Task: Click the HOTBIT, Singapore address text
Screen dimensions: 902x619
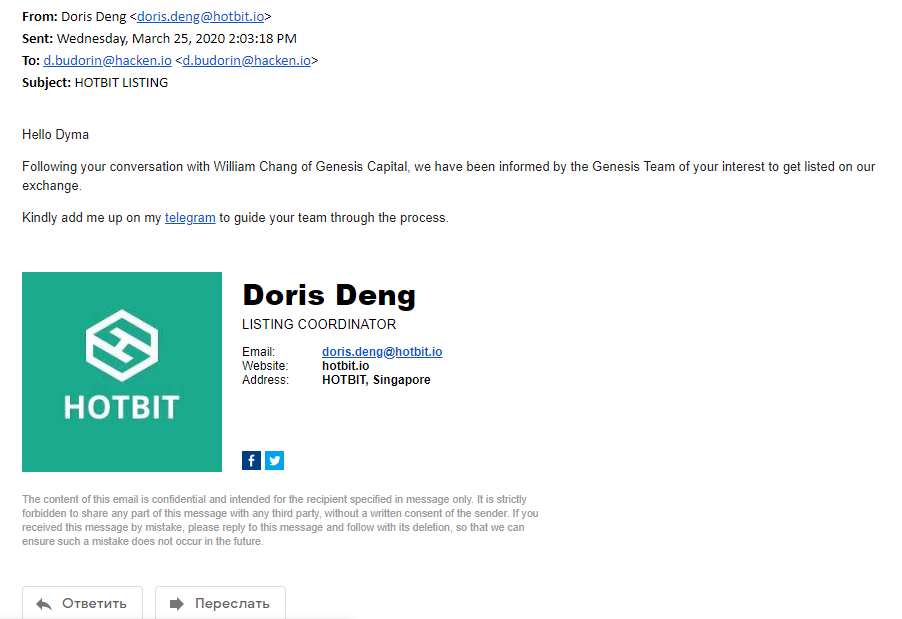Action: [376, 380]
